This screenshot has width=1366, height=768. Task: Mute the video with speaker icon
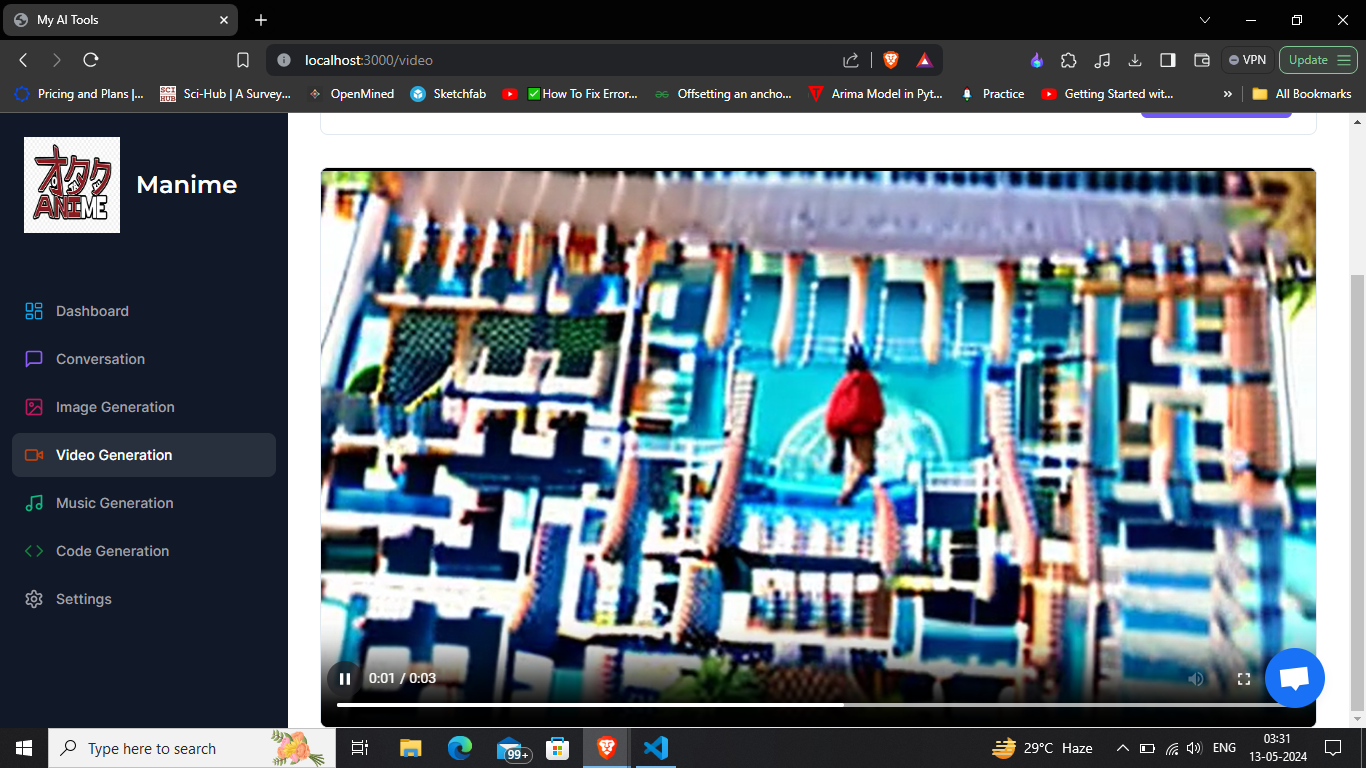1196,678
